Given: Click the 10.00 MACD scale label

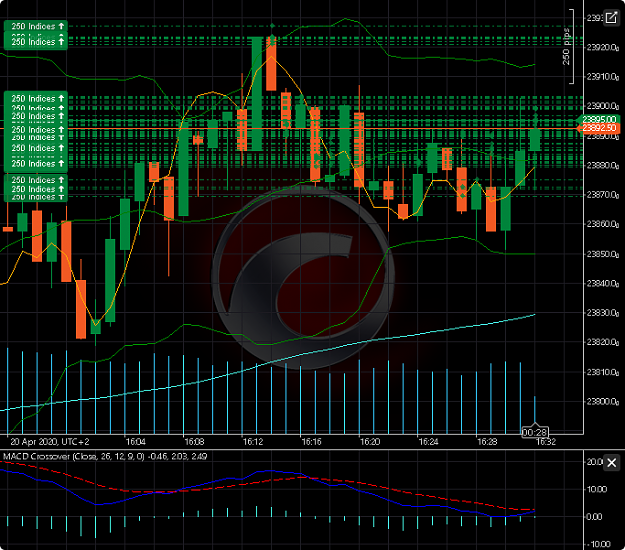Looking at the screenshot, I should [596, 489].
